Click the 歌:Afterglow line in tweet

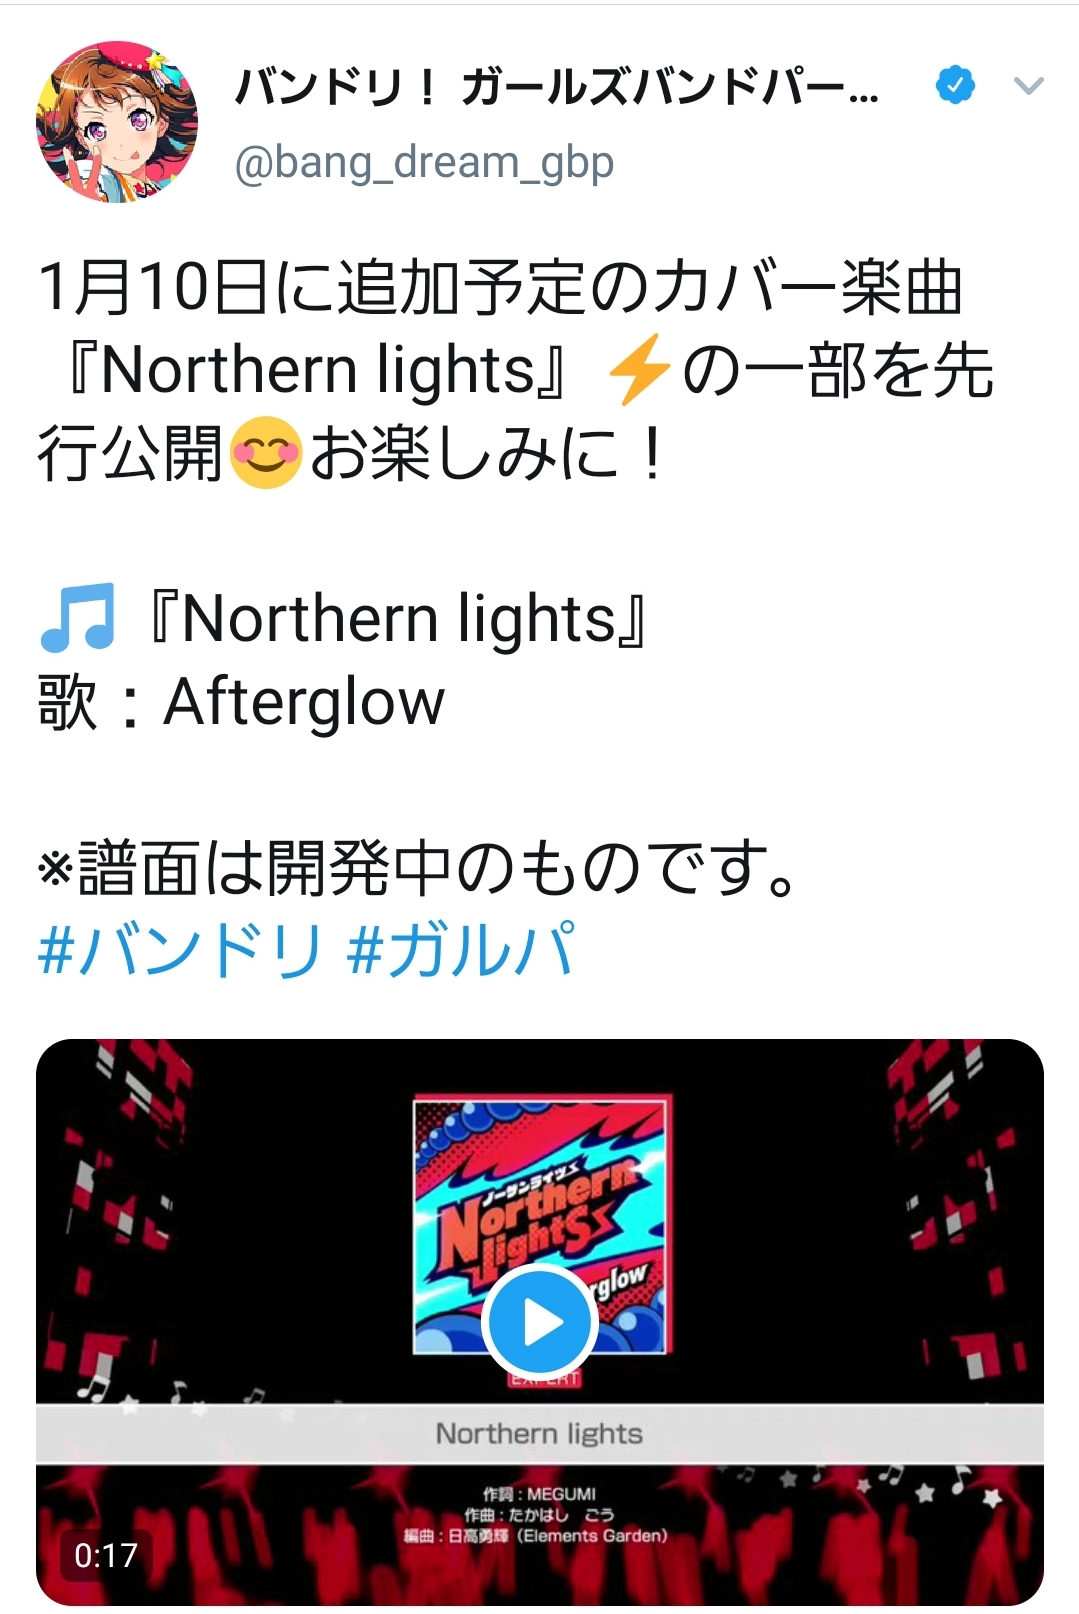pyautogui.click(x=240, y=702)
